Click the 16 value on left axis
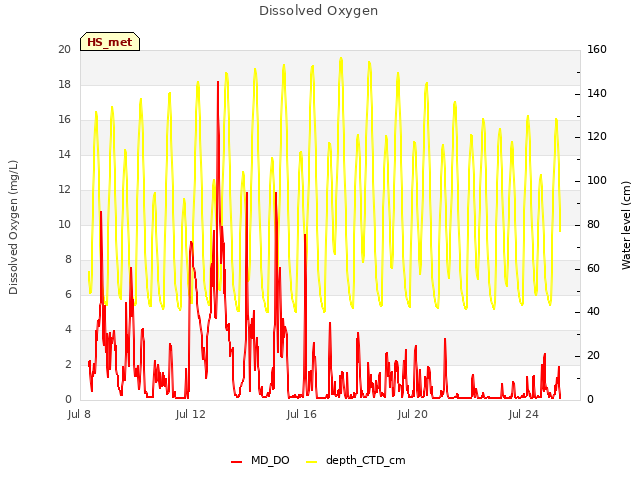Screen dimensions: 640x480 (64, 120)
